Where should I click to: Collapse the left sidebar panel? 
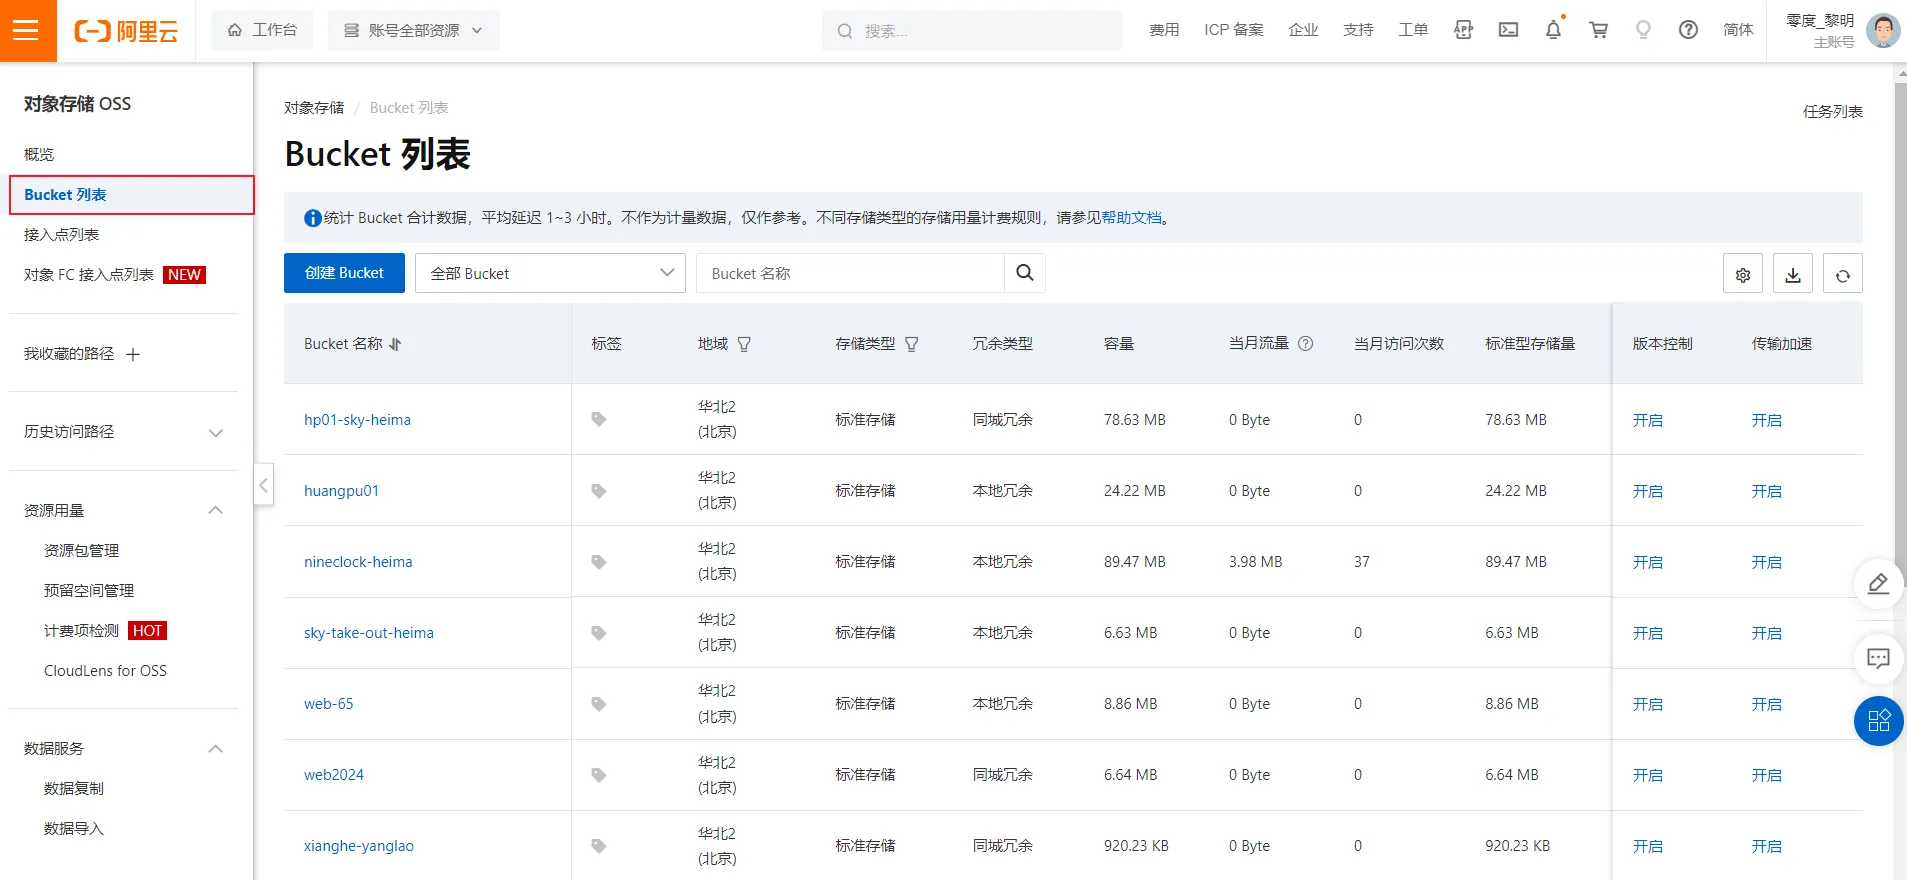[263, 485]
